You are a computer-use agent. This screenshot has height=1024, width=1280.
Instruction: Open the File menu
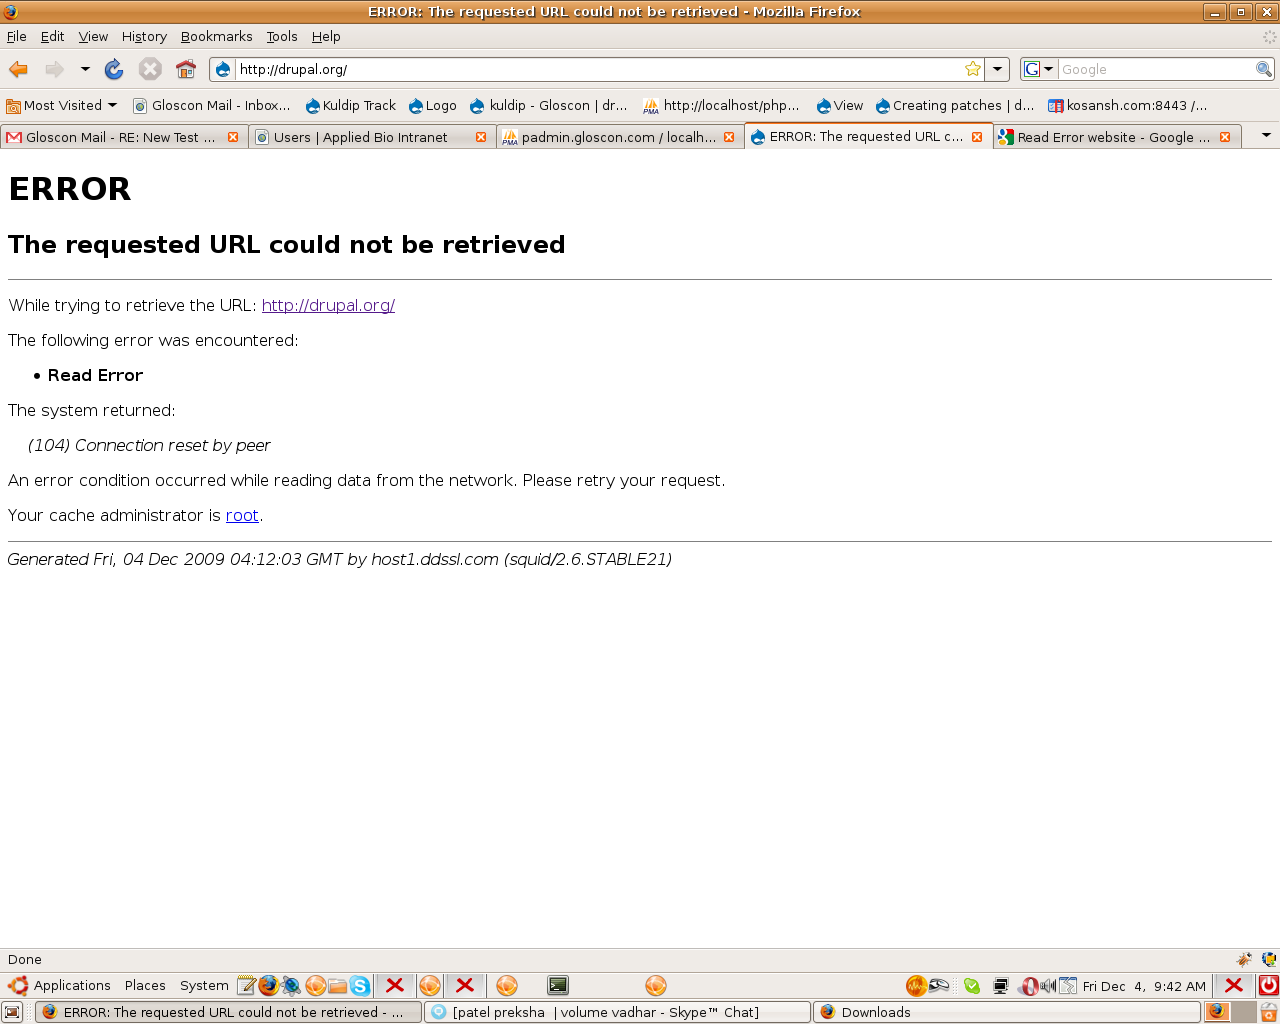click(x=17, y=36)
